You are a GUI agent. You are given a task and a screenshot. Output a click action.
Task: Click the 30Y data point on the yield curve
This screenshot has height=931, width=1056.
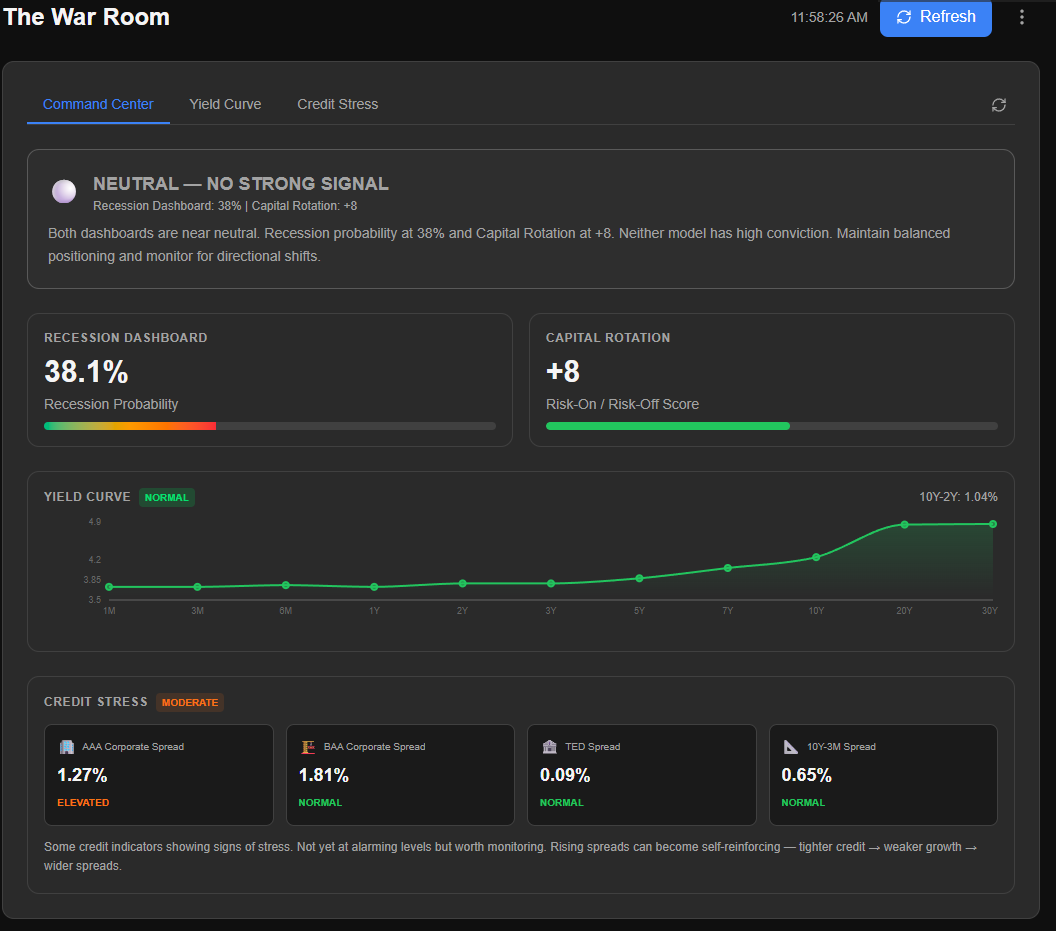click(x=992, y=523)
